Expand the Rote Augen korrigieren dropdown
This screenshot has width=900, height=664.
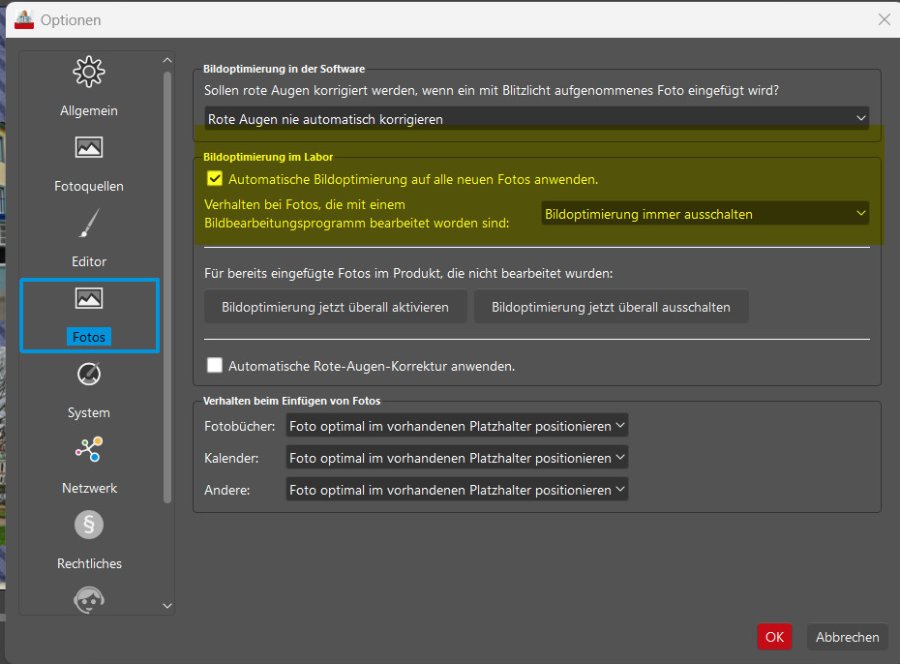point(536,119)
